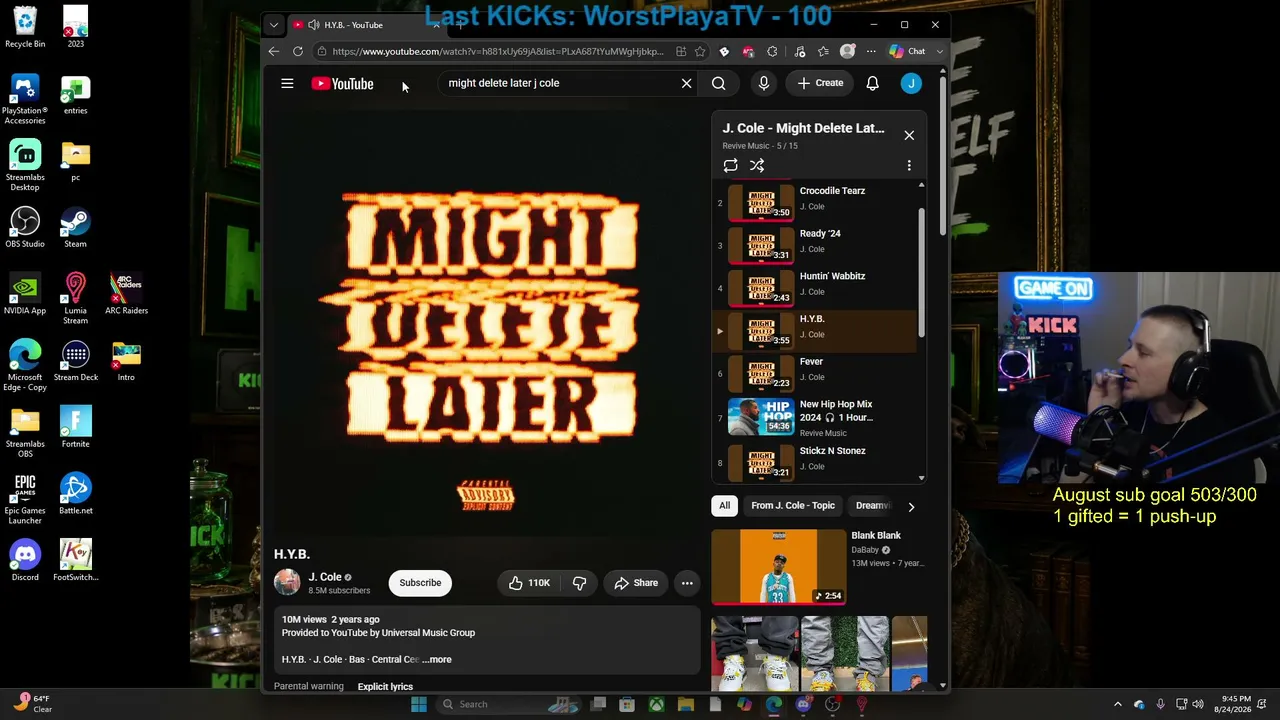Viewport: 1280px width, 720px height.
Task: Select the Epic Games Launcher desktop icon
Action: [25, 500]
